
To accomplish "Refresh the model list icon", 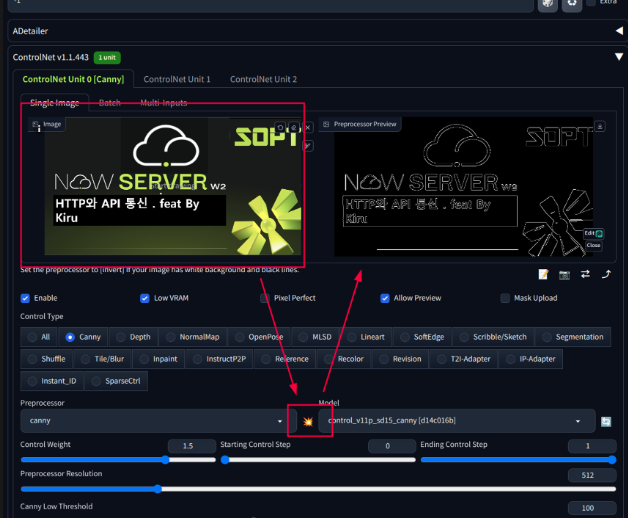I will click(606, 421).
